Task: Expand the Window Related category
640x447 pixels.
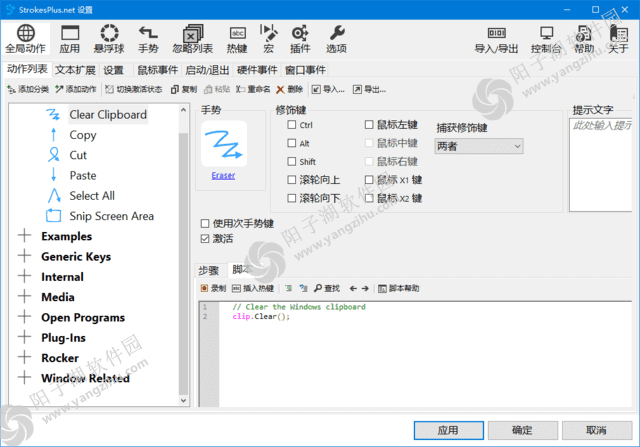Action: 24,378
